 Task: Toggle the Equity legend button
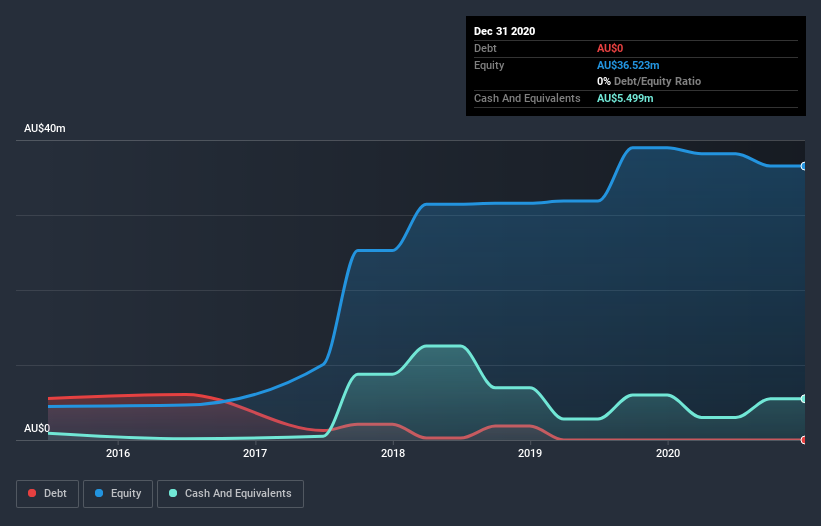click(x=118, y=494)
